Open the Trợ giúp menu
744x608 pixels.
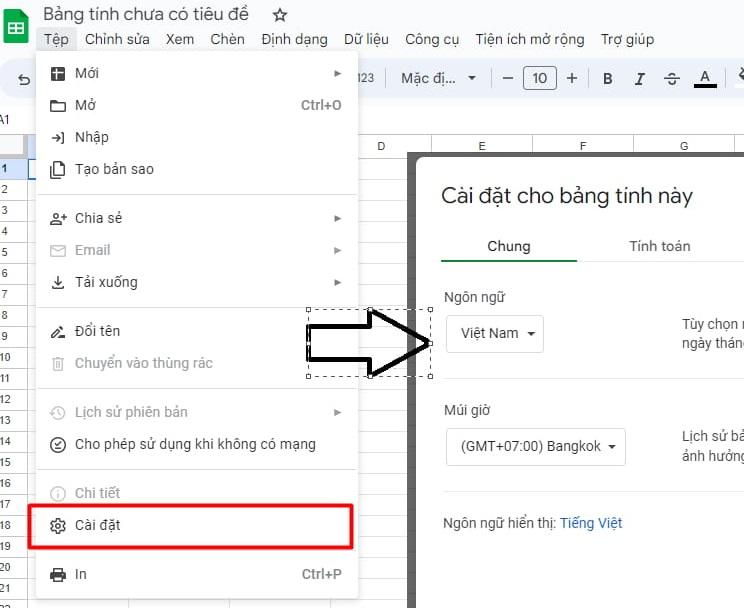[627, 39]
